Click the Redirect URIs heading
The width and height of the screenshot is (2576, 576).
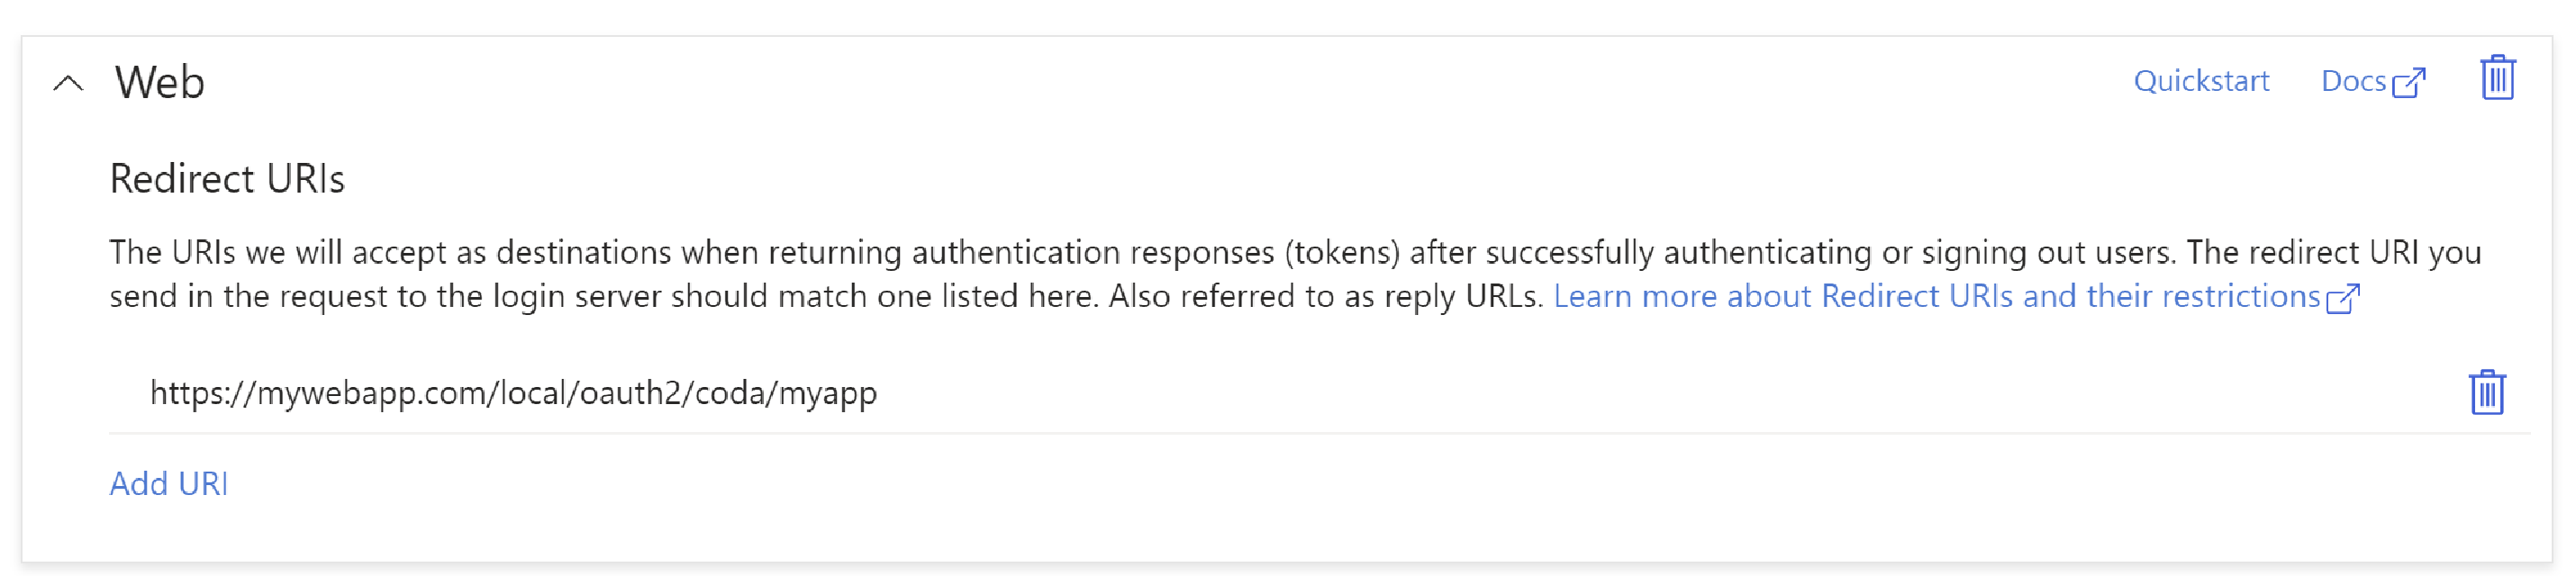coord(227,179)
